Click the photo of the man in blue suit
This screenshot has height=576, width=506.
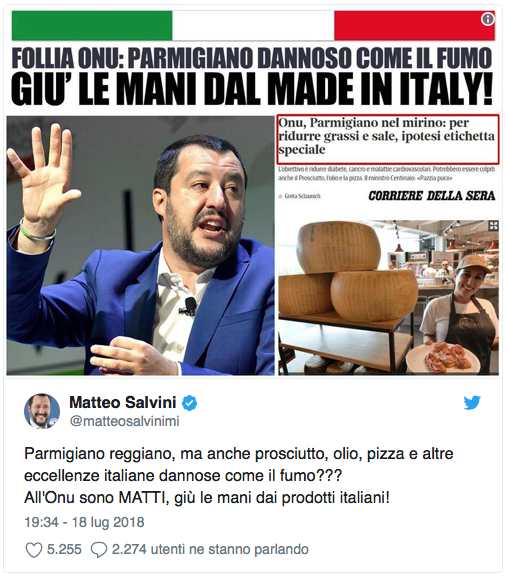[x=140, y=245]
